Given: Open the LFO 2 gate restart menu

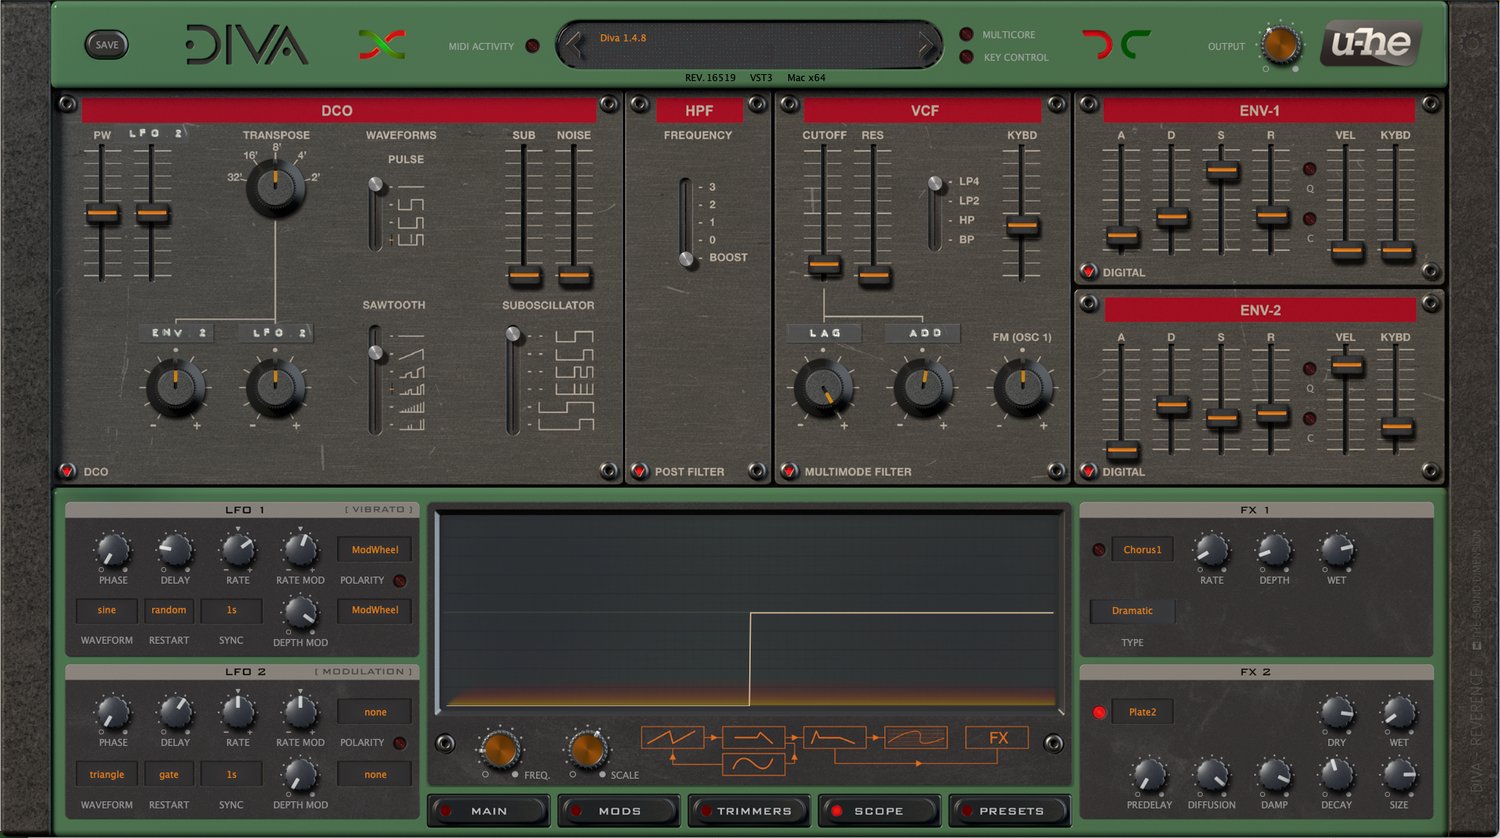Looking at the screenshot, I should [x=169, y=774].
